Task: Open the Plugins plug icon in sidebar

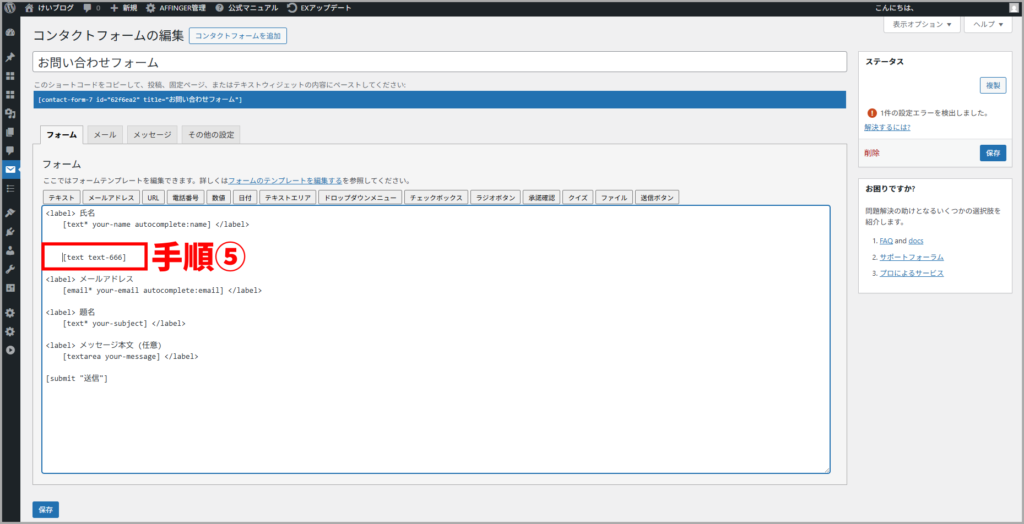Action: coord(10,231)
